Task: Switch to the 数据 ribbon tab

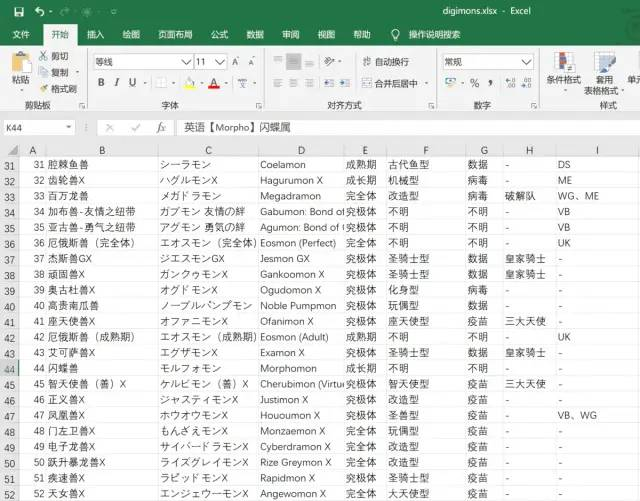Action: point(255,35)
